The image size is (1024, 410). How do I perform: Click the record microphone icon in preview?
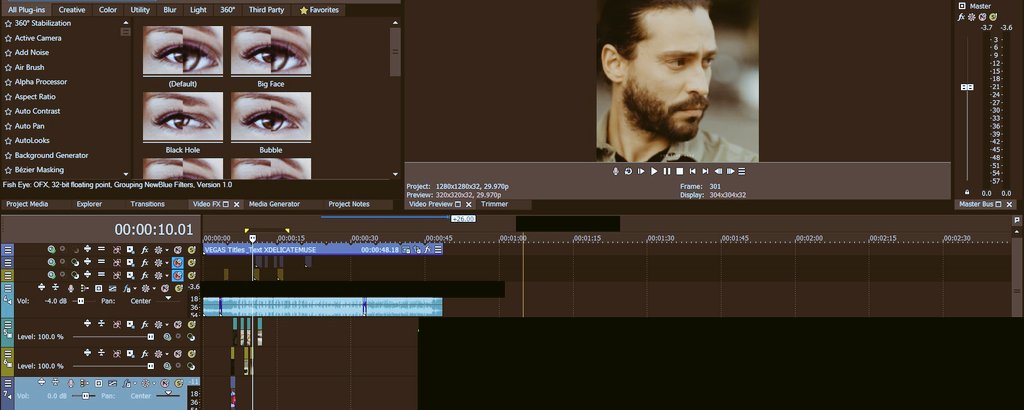616,171
